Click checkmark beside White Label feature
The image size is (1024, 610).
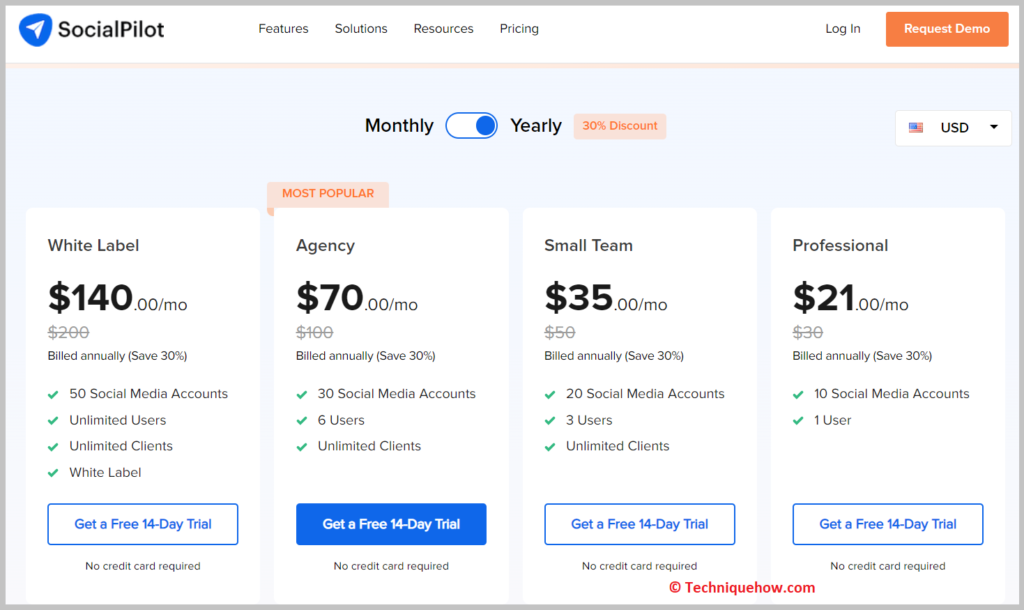[x=54, y=473]
